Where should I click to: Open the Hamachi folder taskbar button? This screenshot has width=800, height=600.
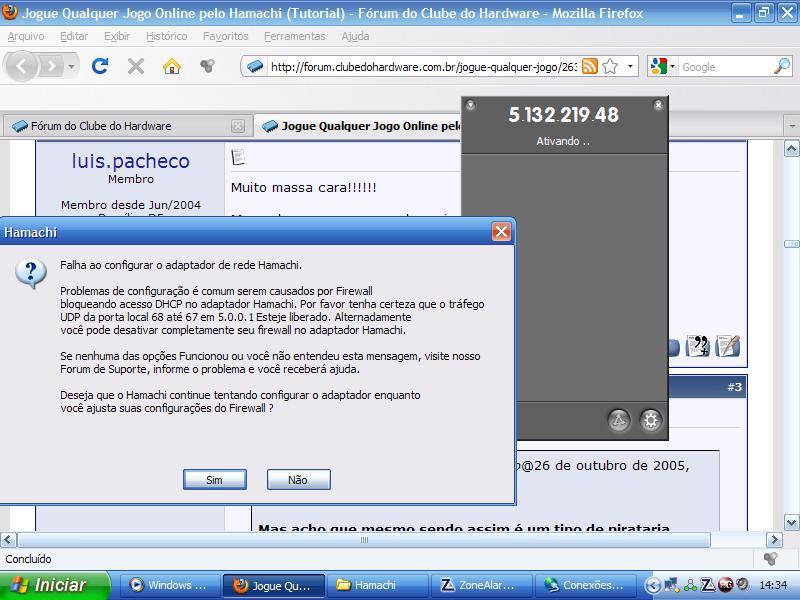[377, 585]
